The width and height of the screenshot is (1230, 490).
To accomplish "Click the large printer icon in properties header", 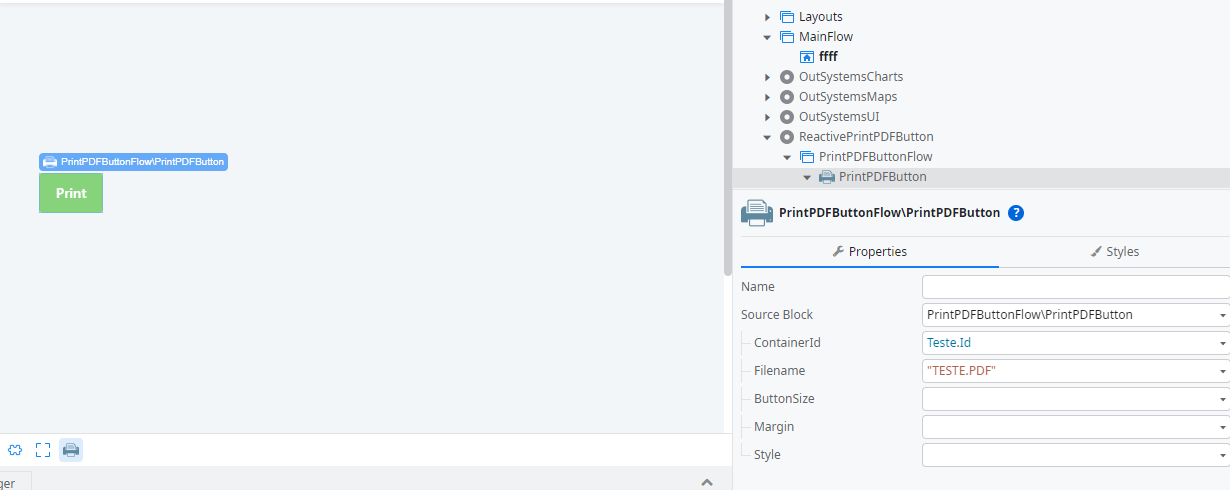I will tap(756, 212).
